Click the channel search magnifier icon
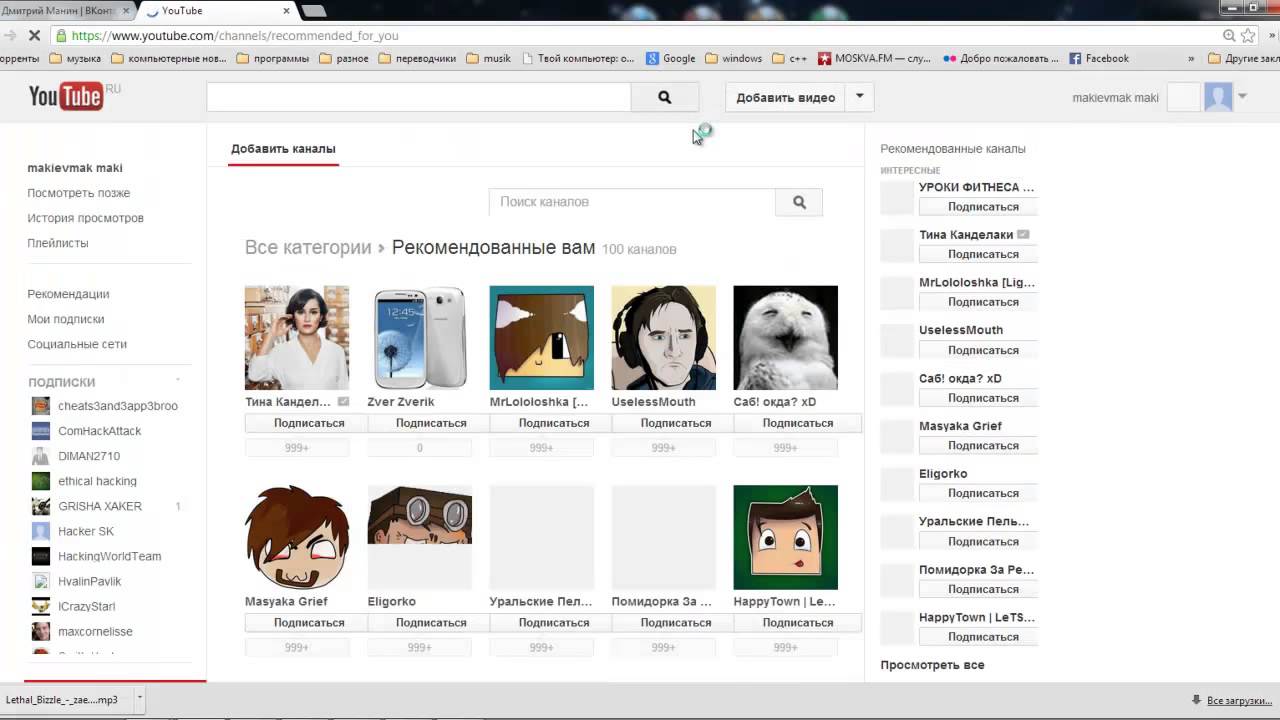The height and width of the screenshot is (720, 1280). [799, 202]
